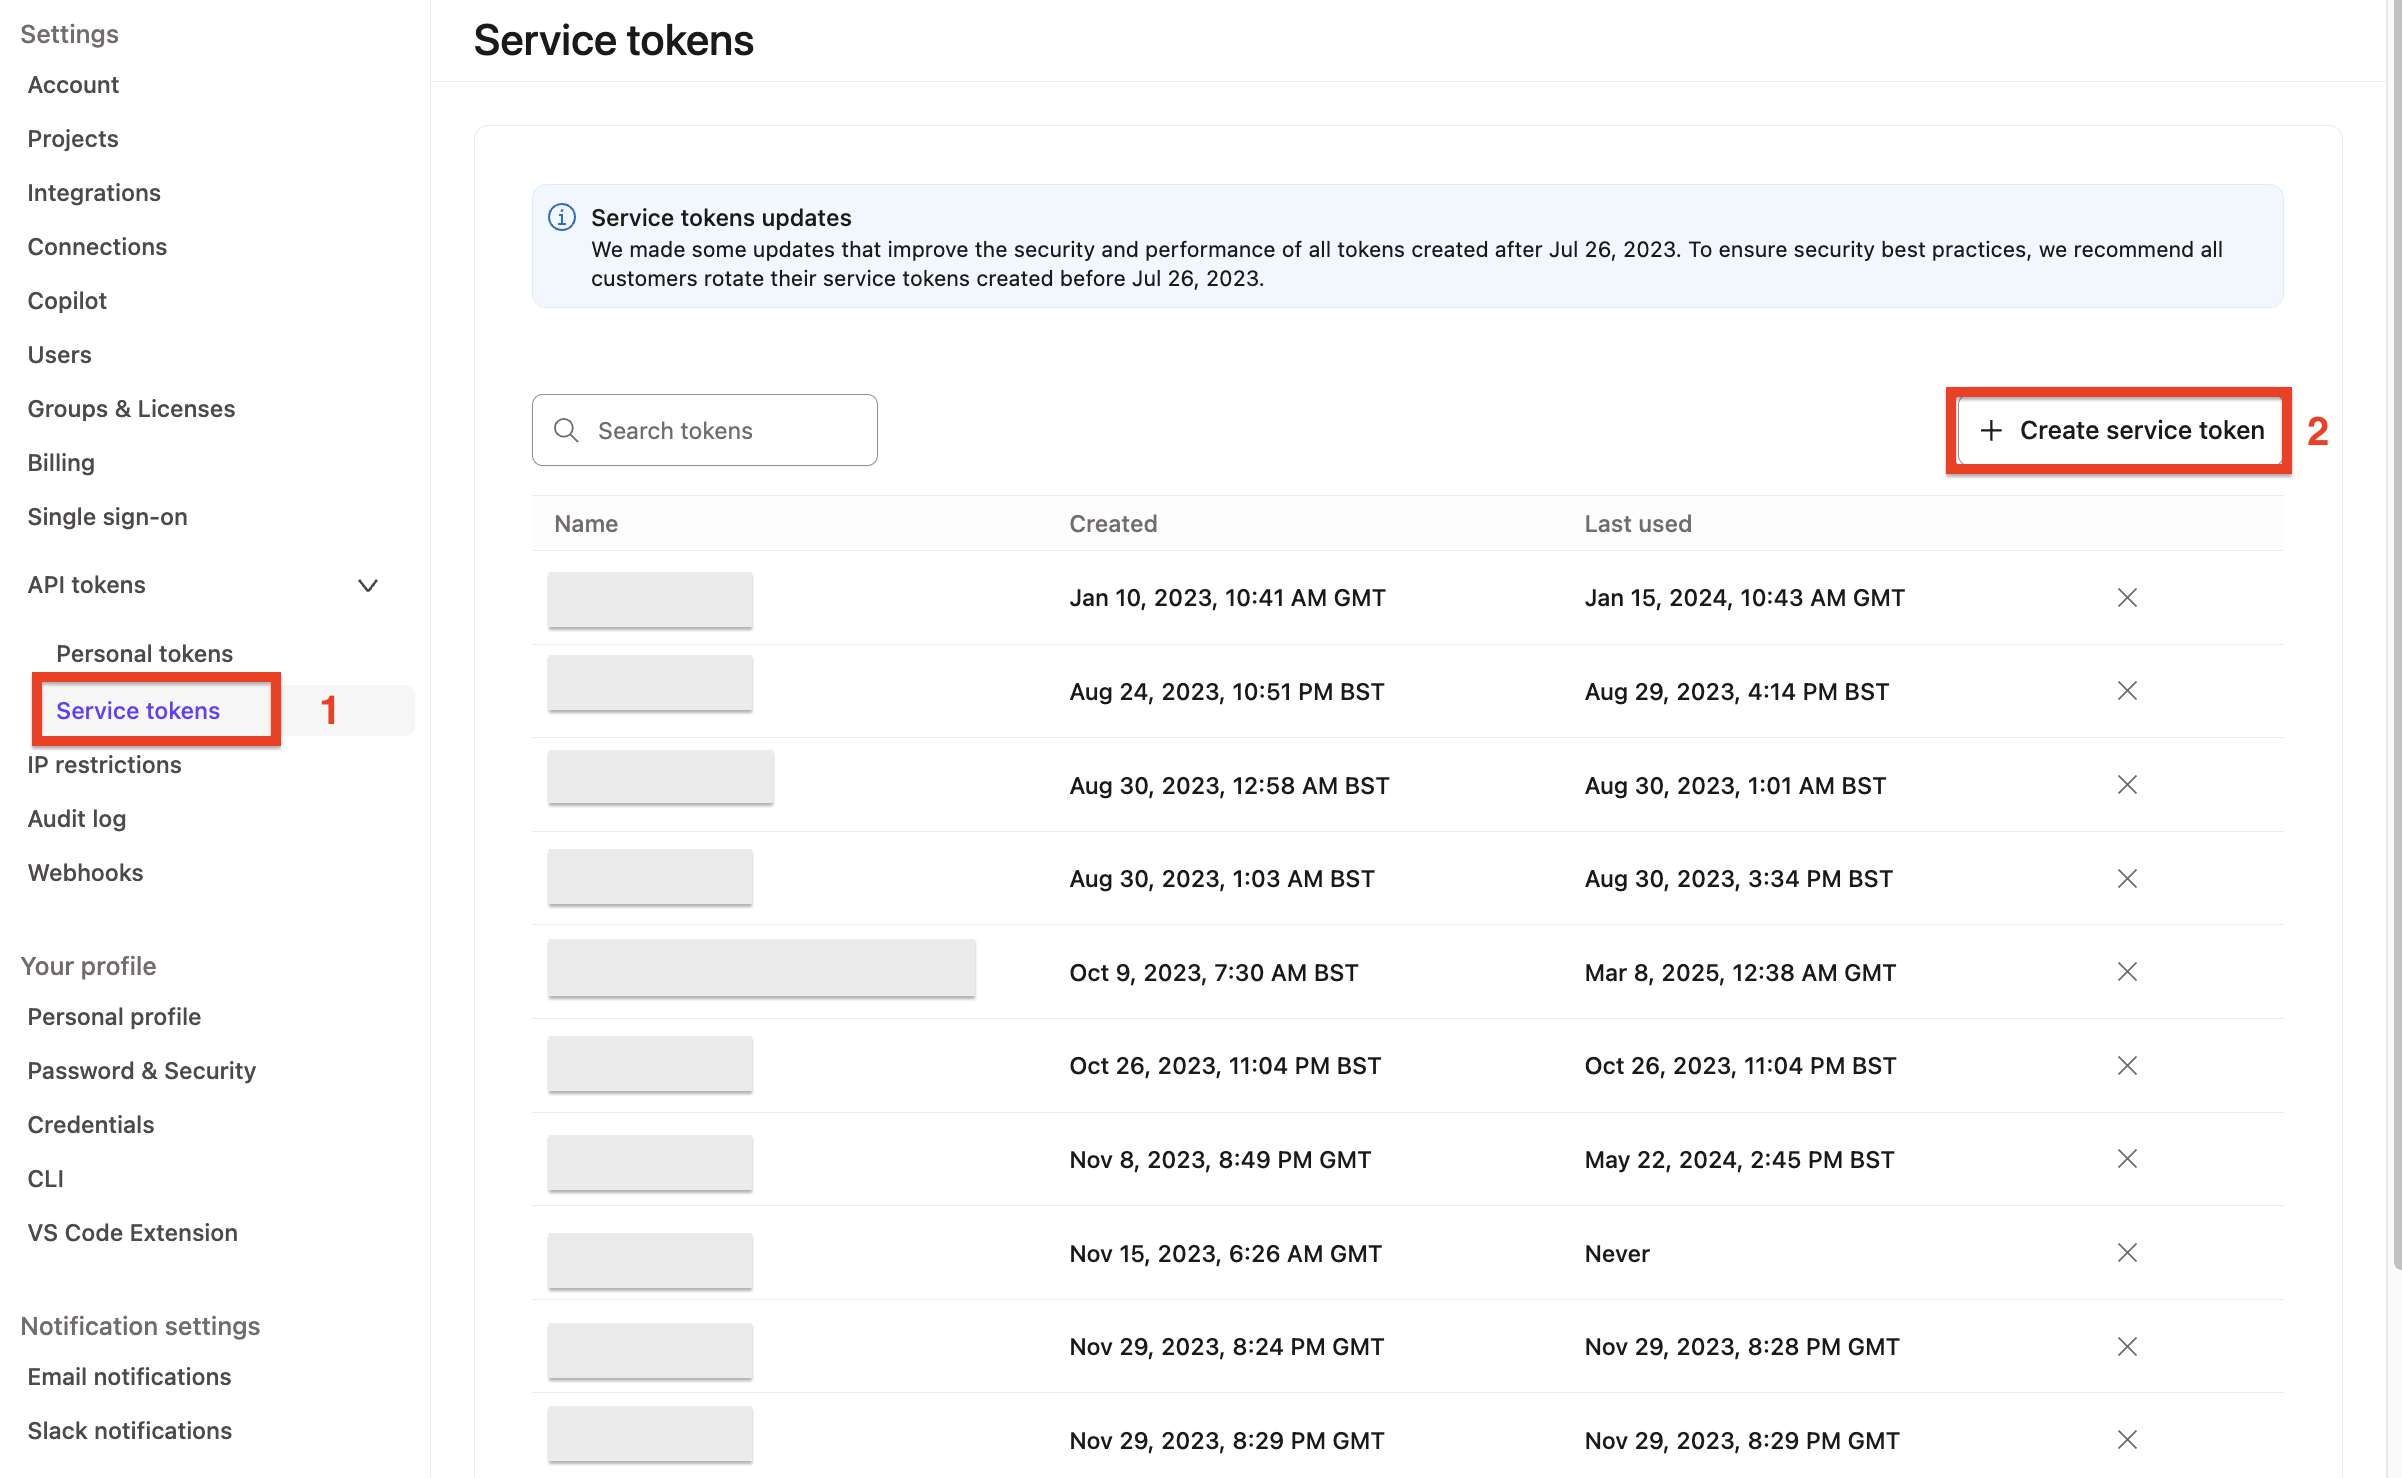The height and width of the screenshot is (1478, 2402).
Task: Collapse the API tokens section in the sidebar
Action: [368, 585]
